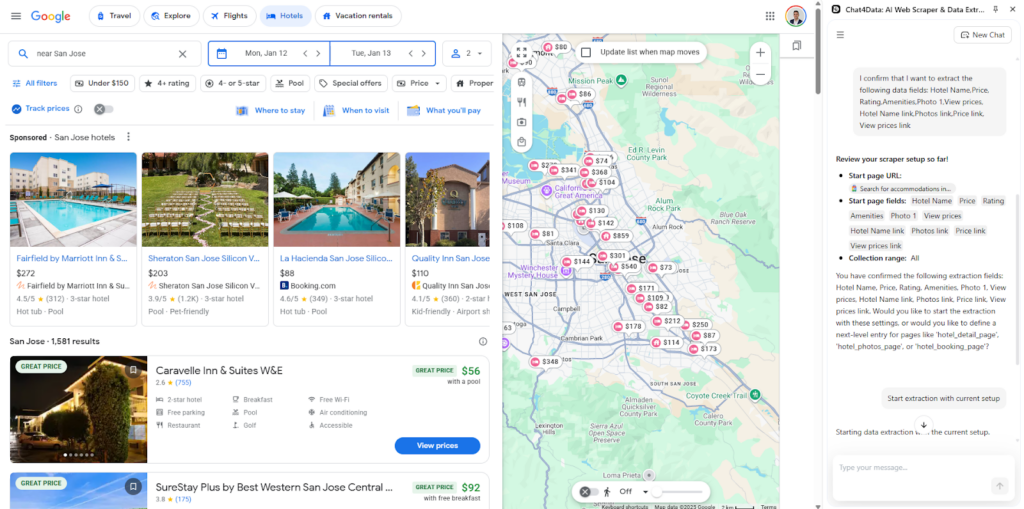This screenshot has width=1024, height=509.
Task: Open the All filters panel
Action: coord(35,83)
